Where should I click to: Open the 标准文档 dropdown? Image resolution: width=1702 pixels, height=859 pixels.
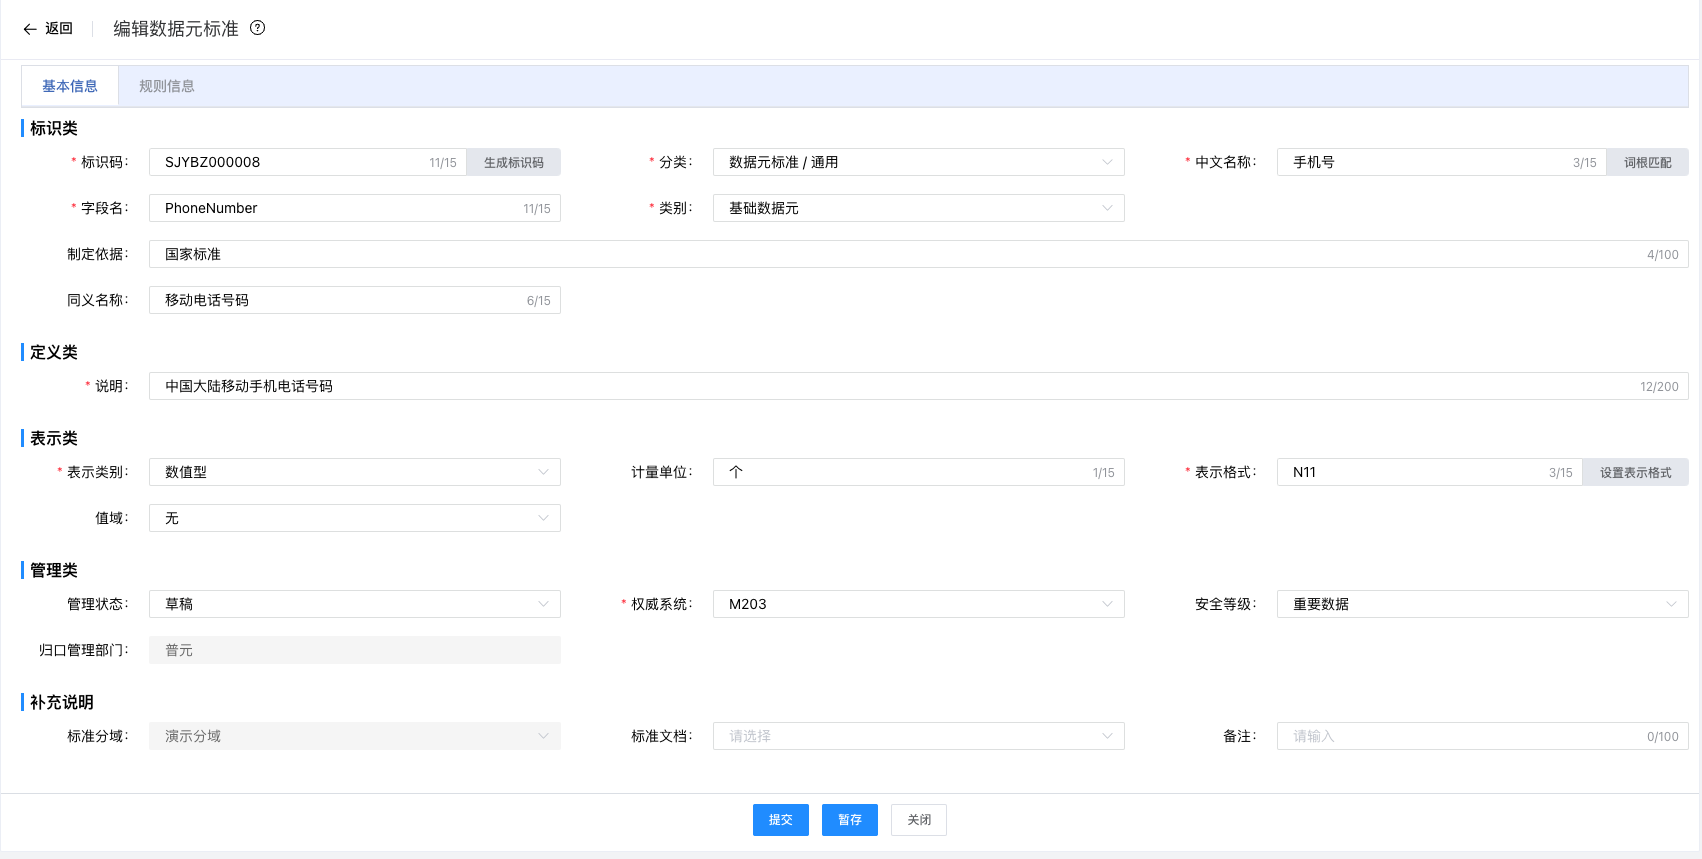918,736
